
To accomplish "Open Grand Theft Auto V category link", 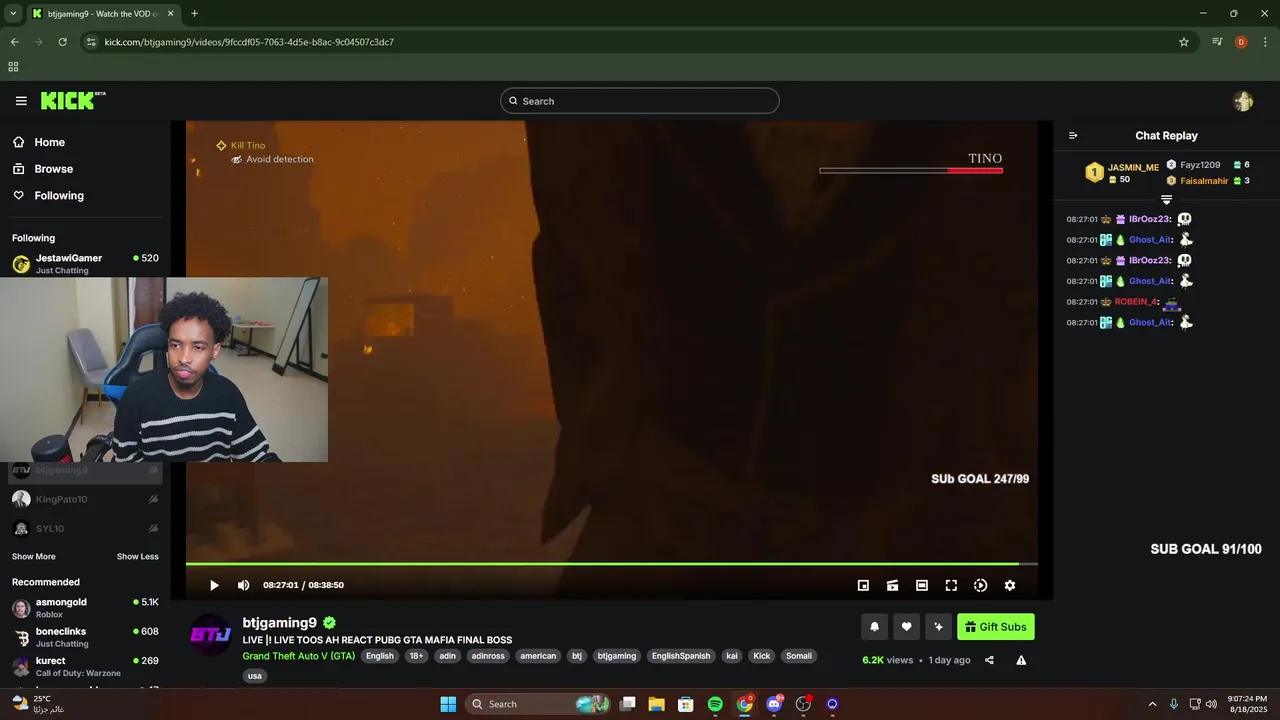I will click(x=298, y=656).
